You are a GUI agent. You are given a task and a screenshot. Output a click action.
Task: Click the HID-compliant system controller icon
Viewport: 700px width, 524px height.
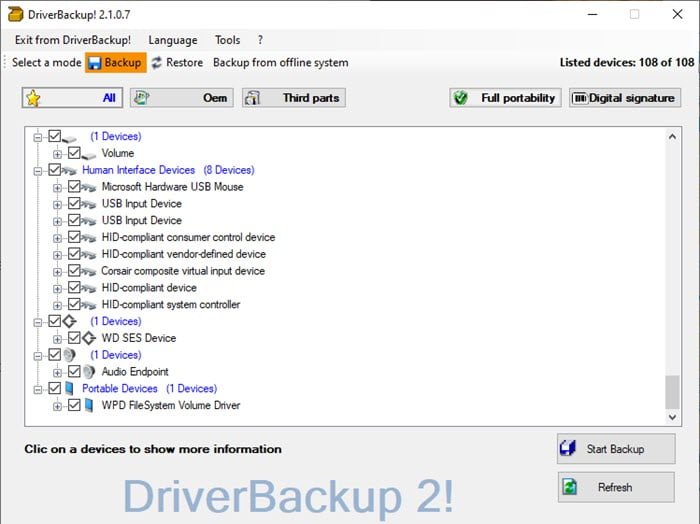pyautogui.click(x=89, y=305)
